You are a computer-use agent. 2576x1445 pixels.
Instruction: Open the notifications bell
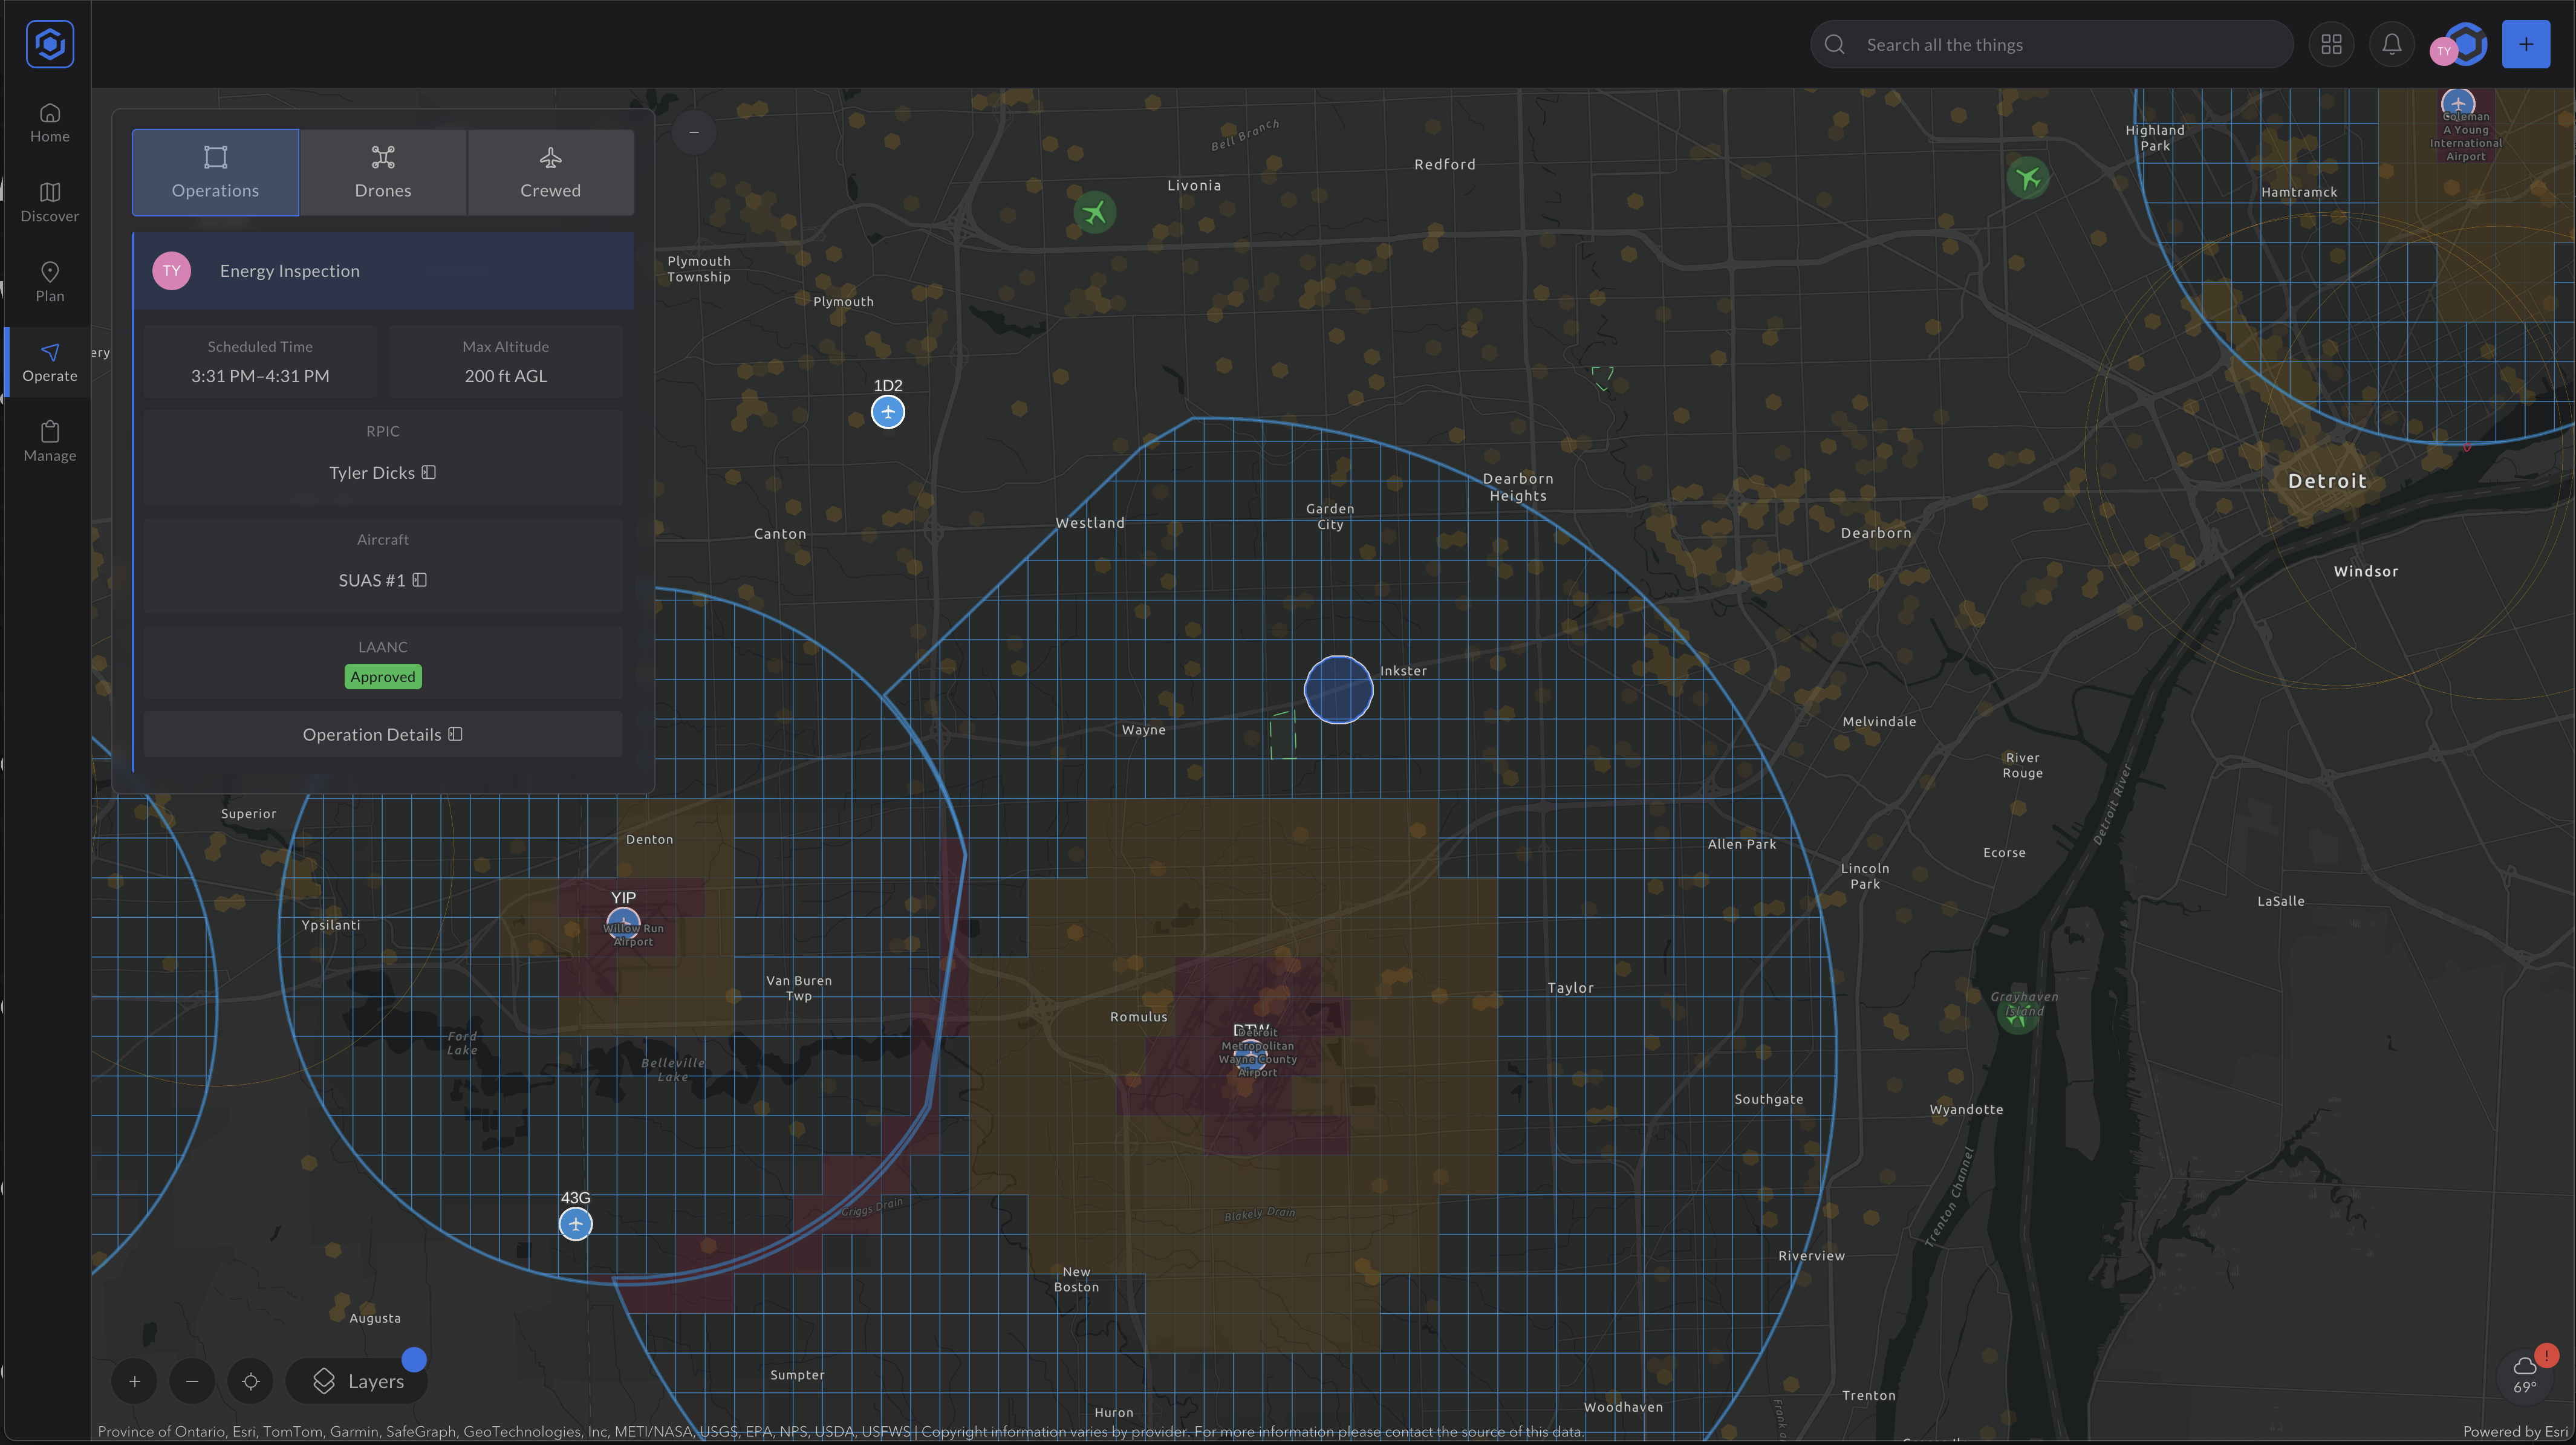2391,44
